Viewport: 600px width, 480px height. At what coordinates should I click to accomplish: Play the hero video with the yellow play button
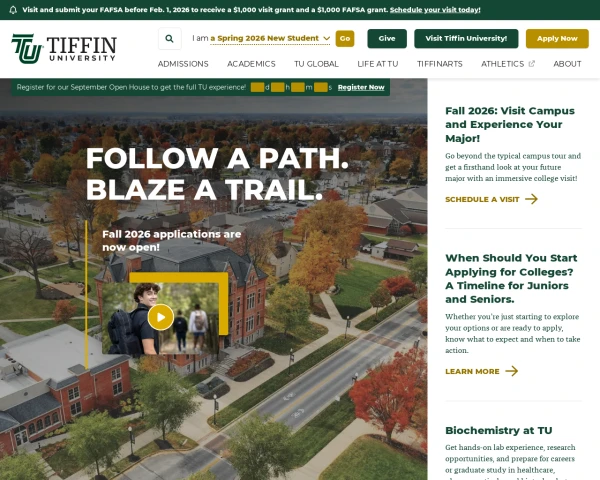[161, 317]
